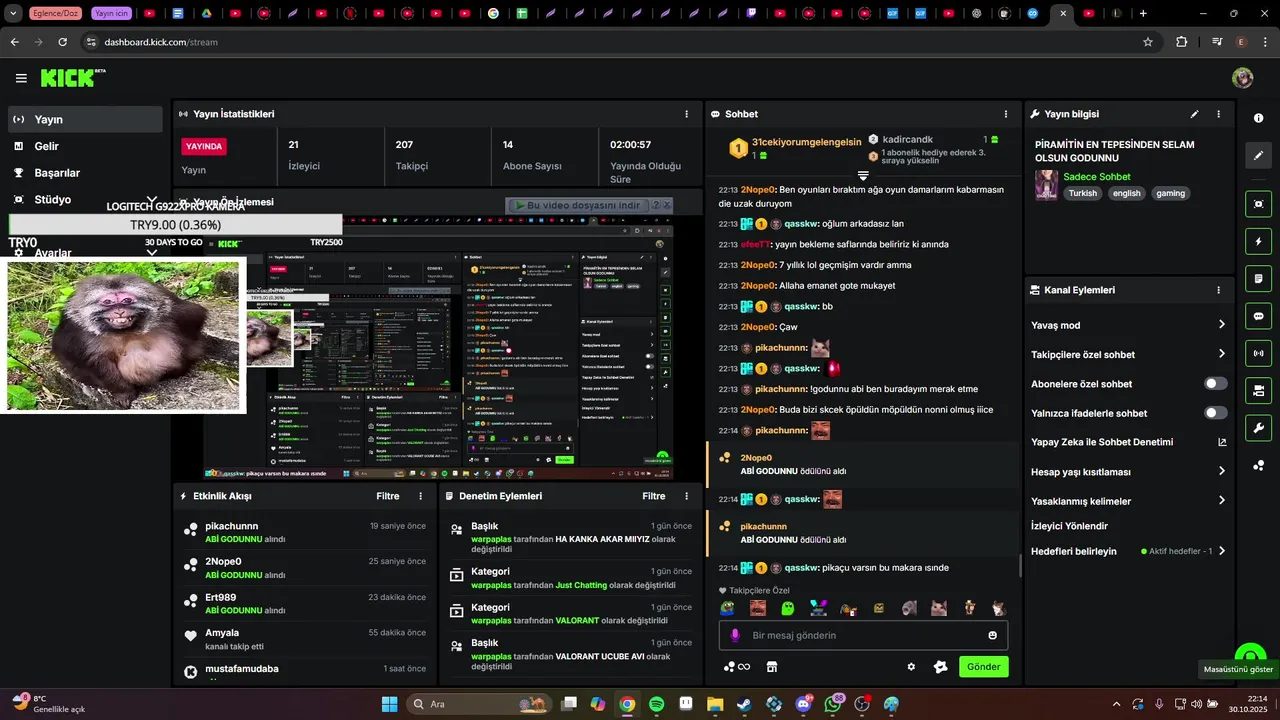Viewport: 1280px width, 720px height.
Task: Open Sadece Sohbet category link
Action: [1097, 177]
